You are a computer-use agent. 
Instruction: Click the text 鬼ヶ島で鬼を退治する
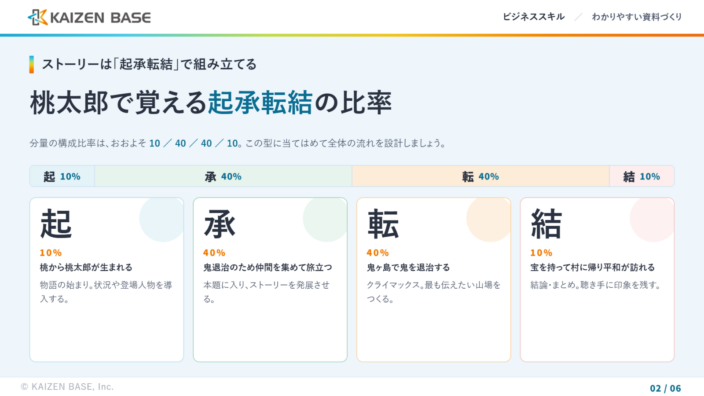pyautogui.click(x=408, y=267)
